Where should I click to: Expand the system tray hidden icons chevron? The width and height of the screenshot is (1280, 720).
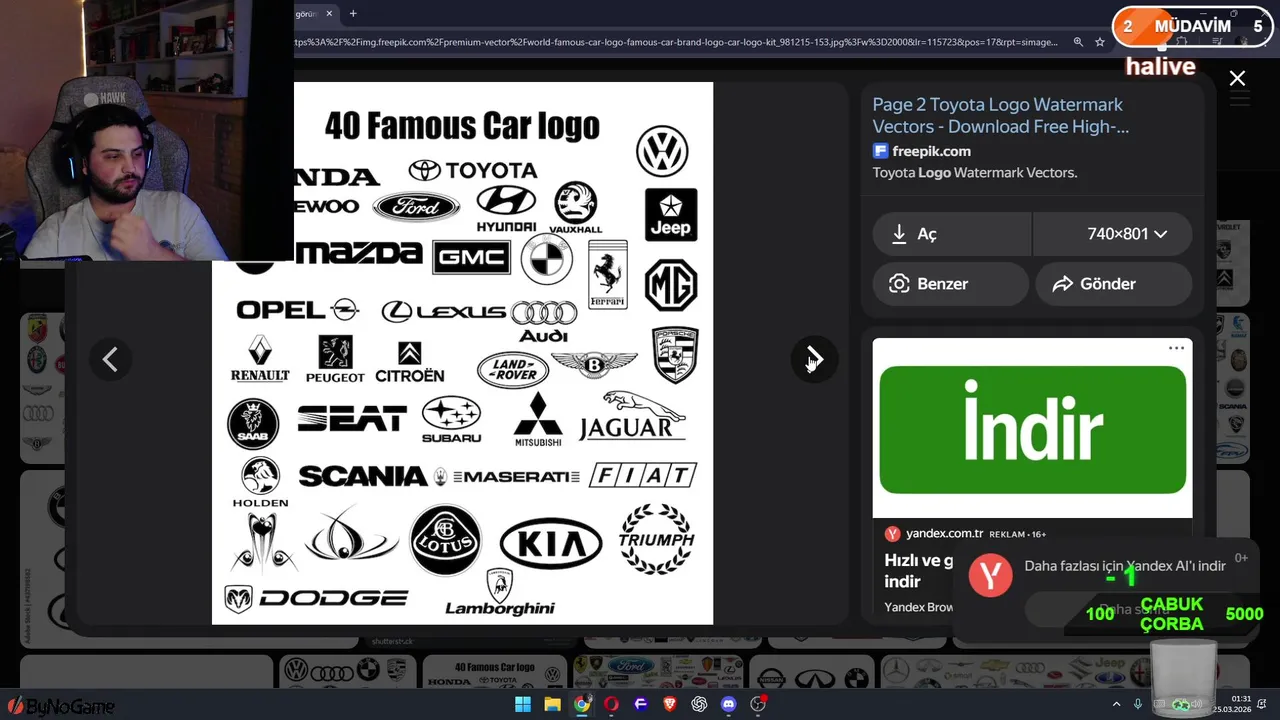click(x=1117, y=704)
